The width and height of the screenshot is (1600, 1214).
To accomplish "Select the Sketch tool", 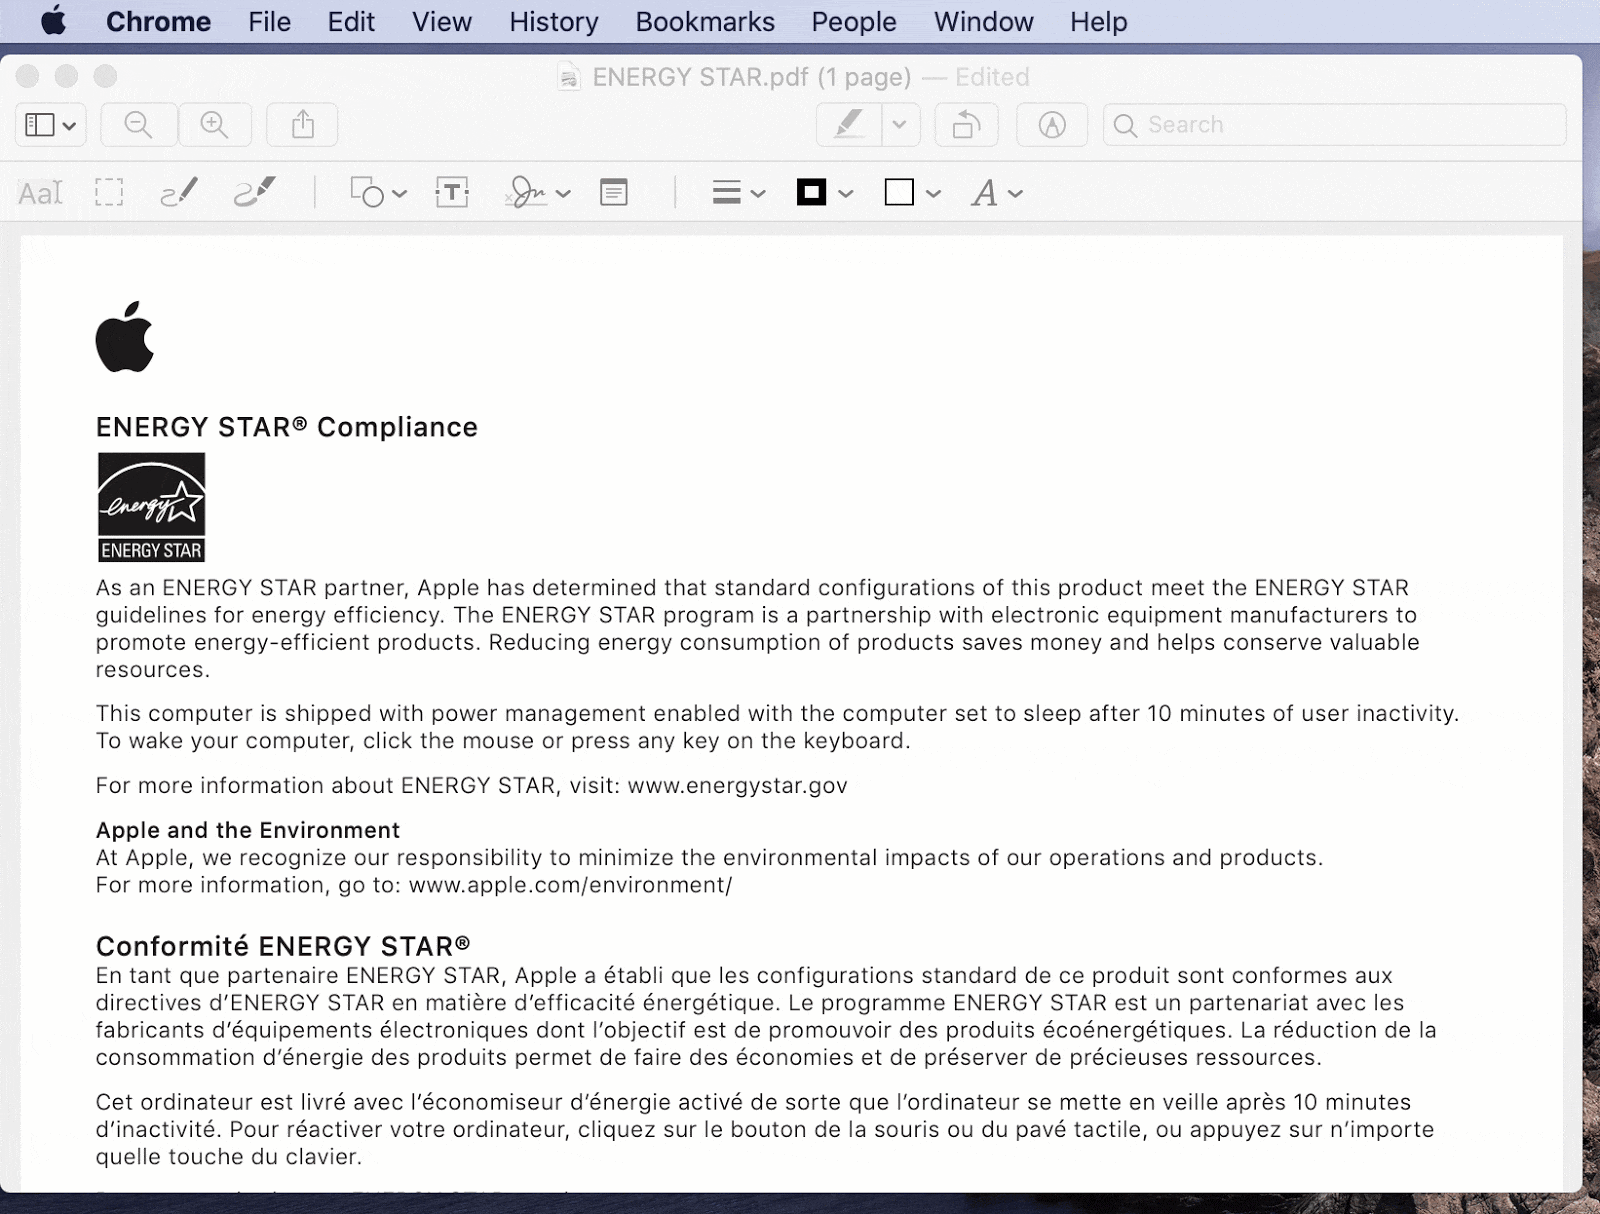I will pyautogui.click(x=179, y=192).
